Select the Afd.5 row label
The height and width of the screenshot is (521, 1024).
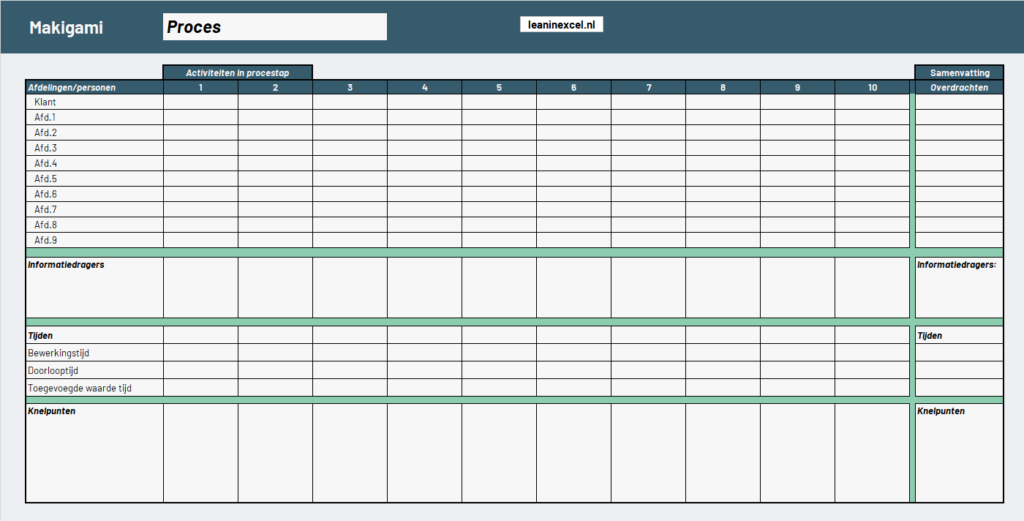click(46, 179)
